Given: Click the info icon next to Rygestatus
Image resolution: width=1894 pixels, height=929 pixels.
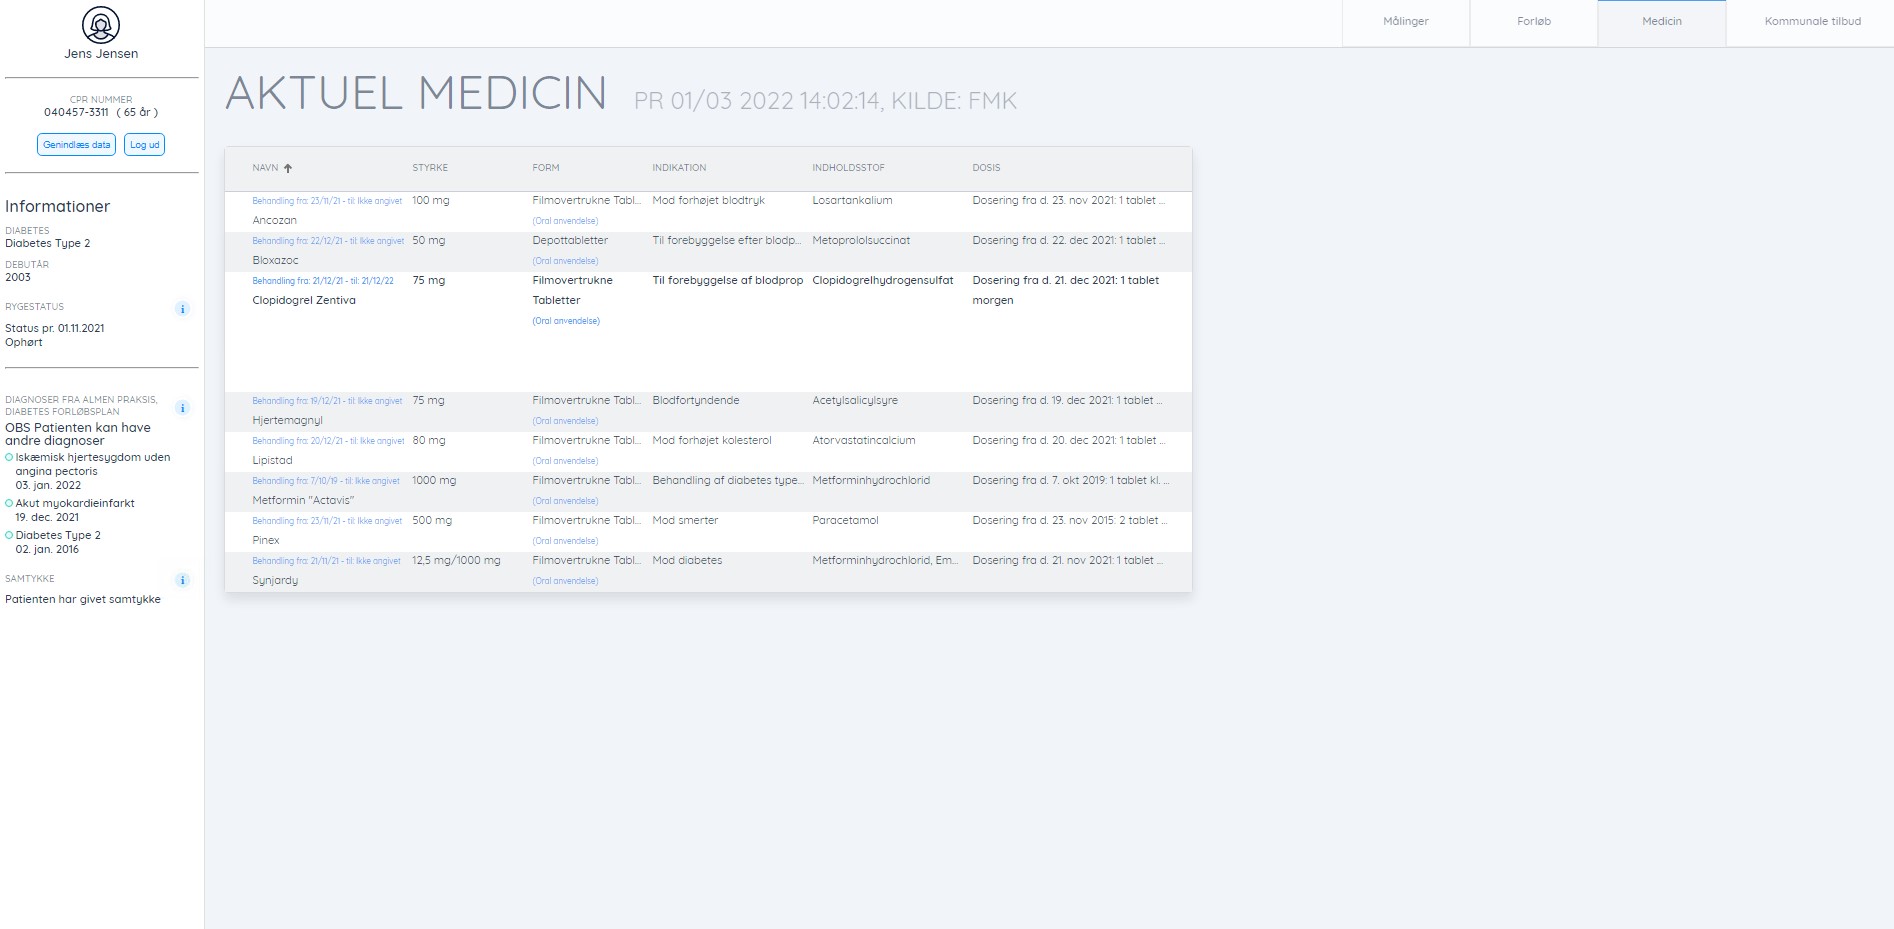Looking at the screenshot, I should click(182, 309).
